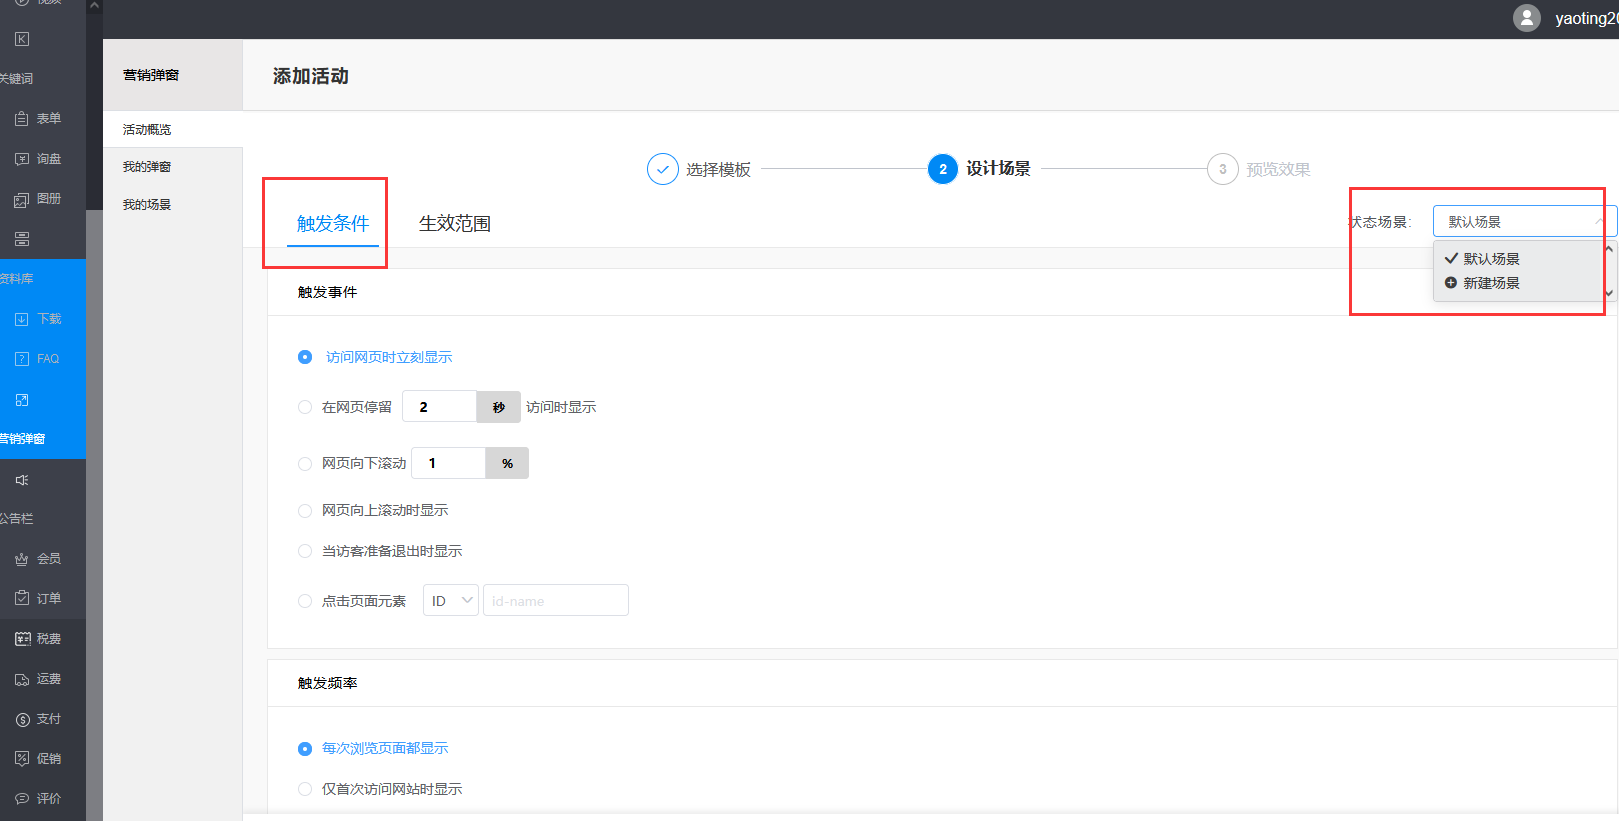Expand the 状态场景 dropdown showing 默认场景
The height and width of the screenshot is (821, 1619).
coord(1523,221)
